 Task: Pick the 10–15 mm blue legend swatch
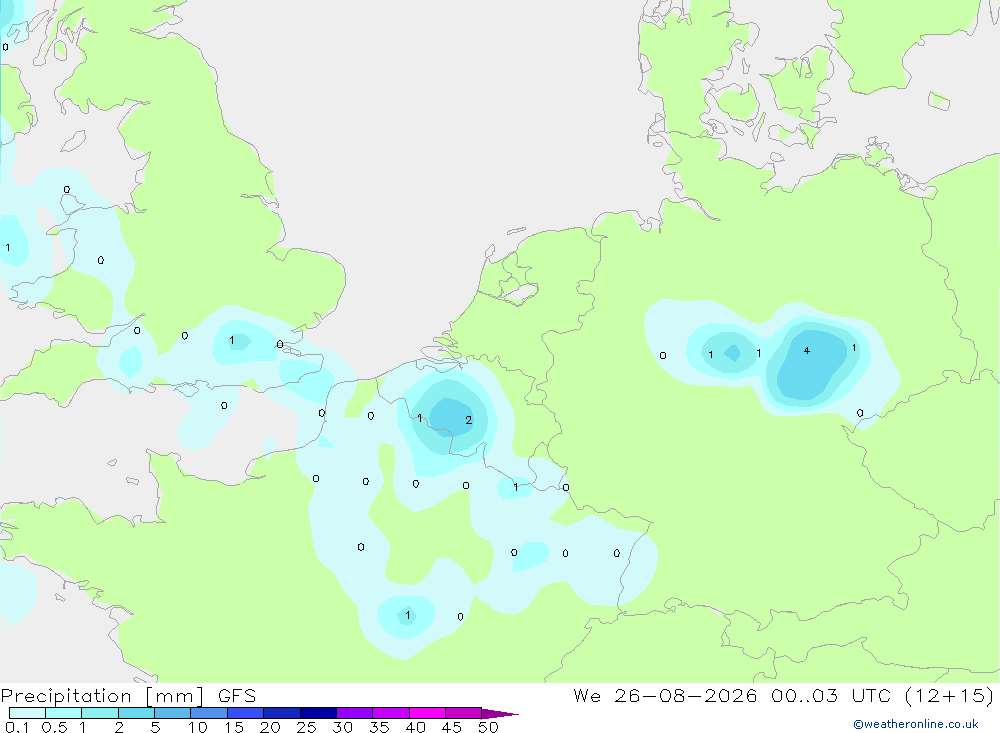click(209, 713)
